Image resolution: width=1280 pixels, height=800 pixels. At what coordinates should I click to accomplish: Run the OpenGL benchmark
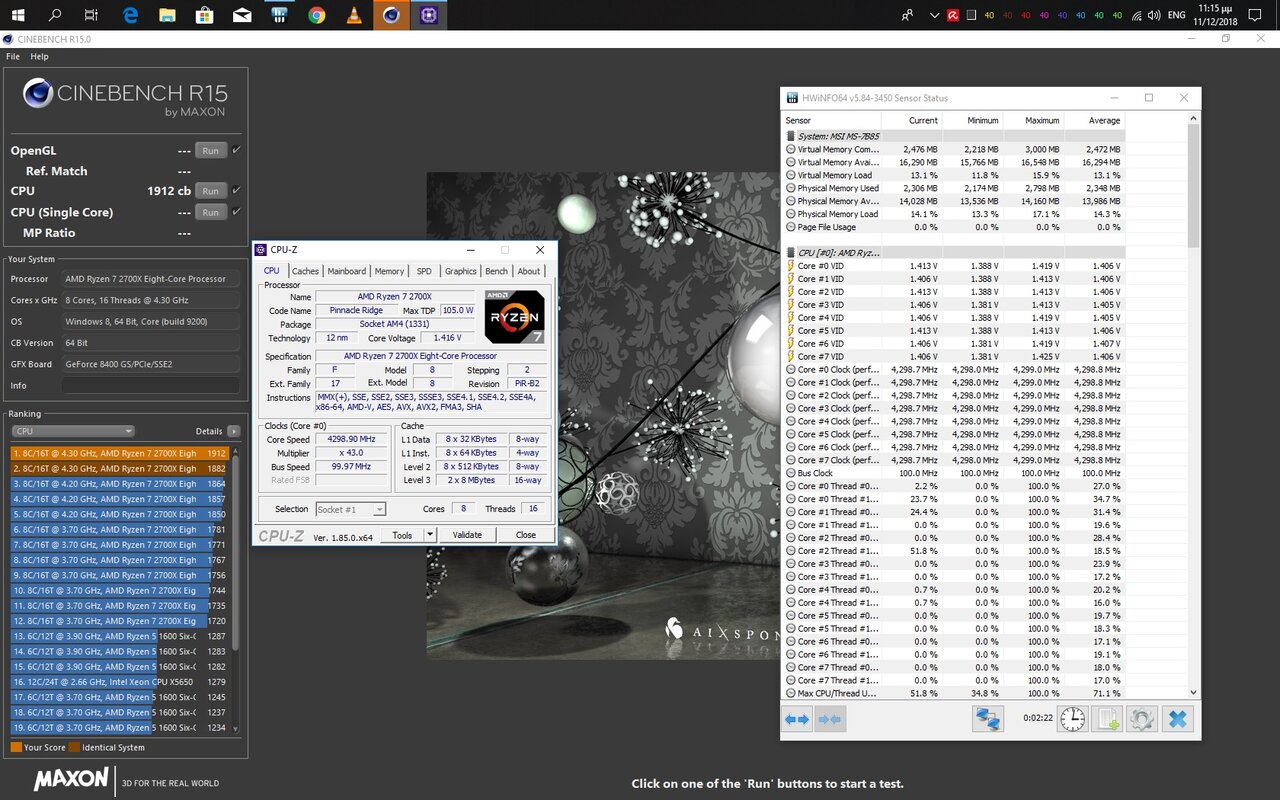click(210, 151)
